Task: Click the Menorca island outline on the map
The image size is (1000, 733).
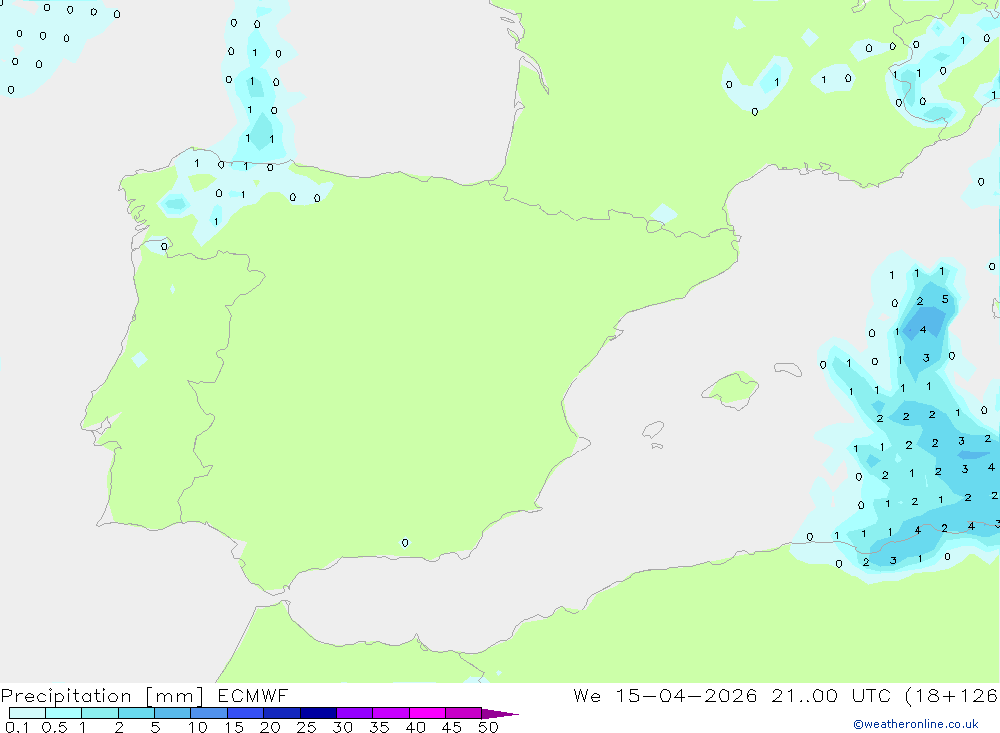Action: click(x=788, y=369)
